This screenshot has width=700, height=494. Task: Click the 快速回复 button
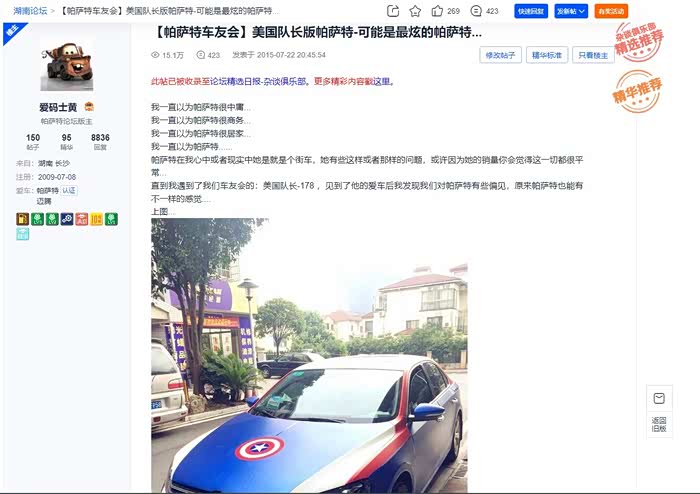tap(531, 11)
